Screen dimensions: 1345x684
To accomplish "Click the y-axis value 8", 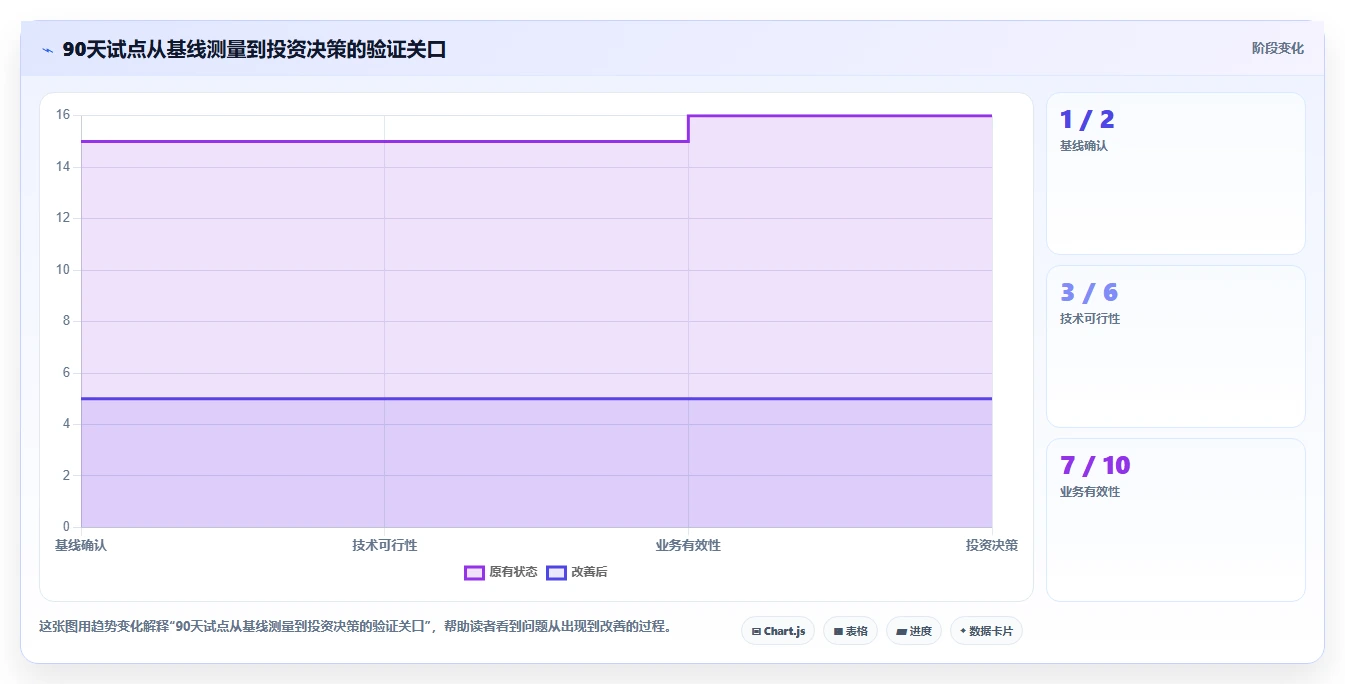I will tap(67, 321).
